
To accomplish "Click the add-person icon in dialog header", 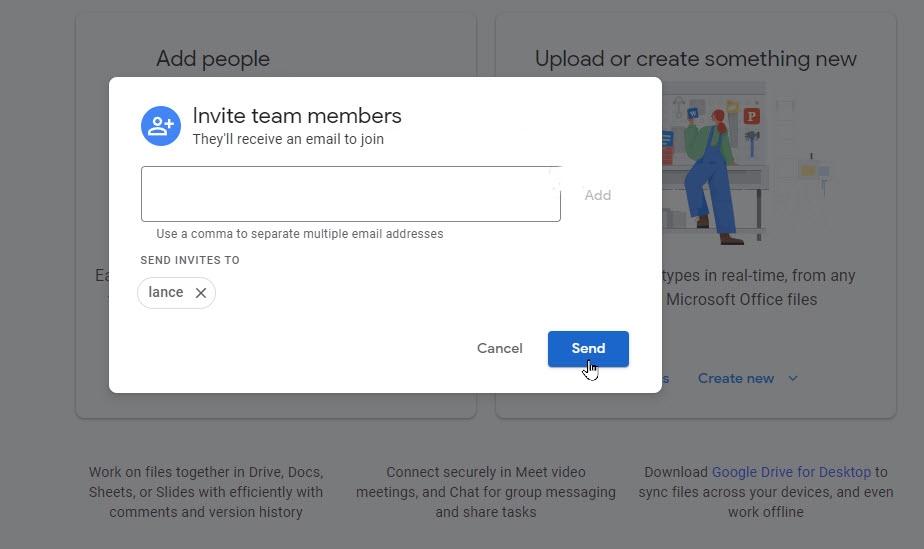I will pos(161,125).
